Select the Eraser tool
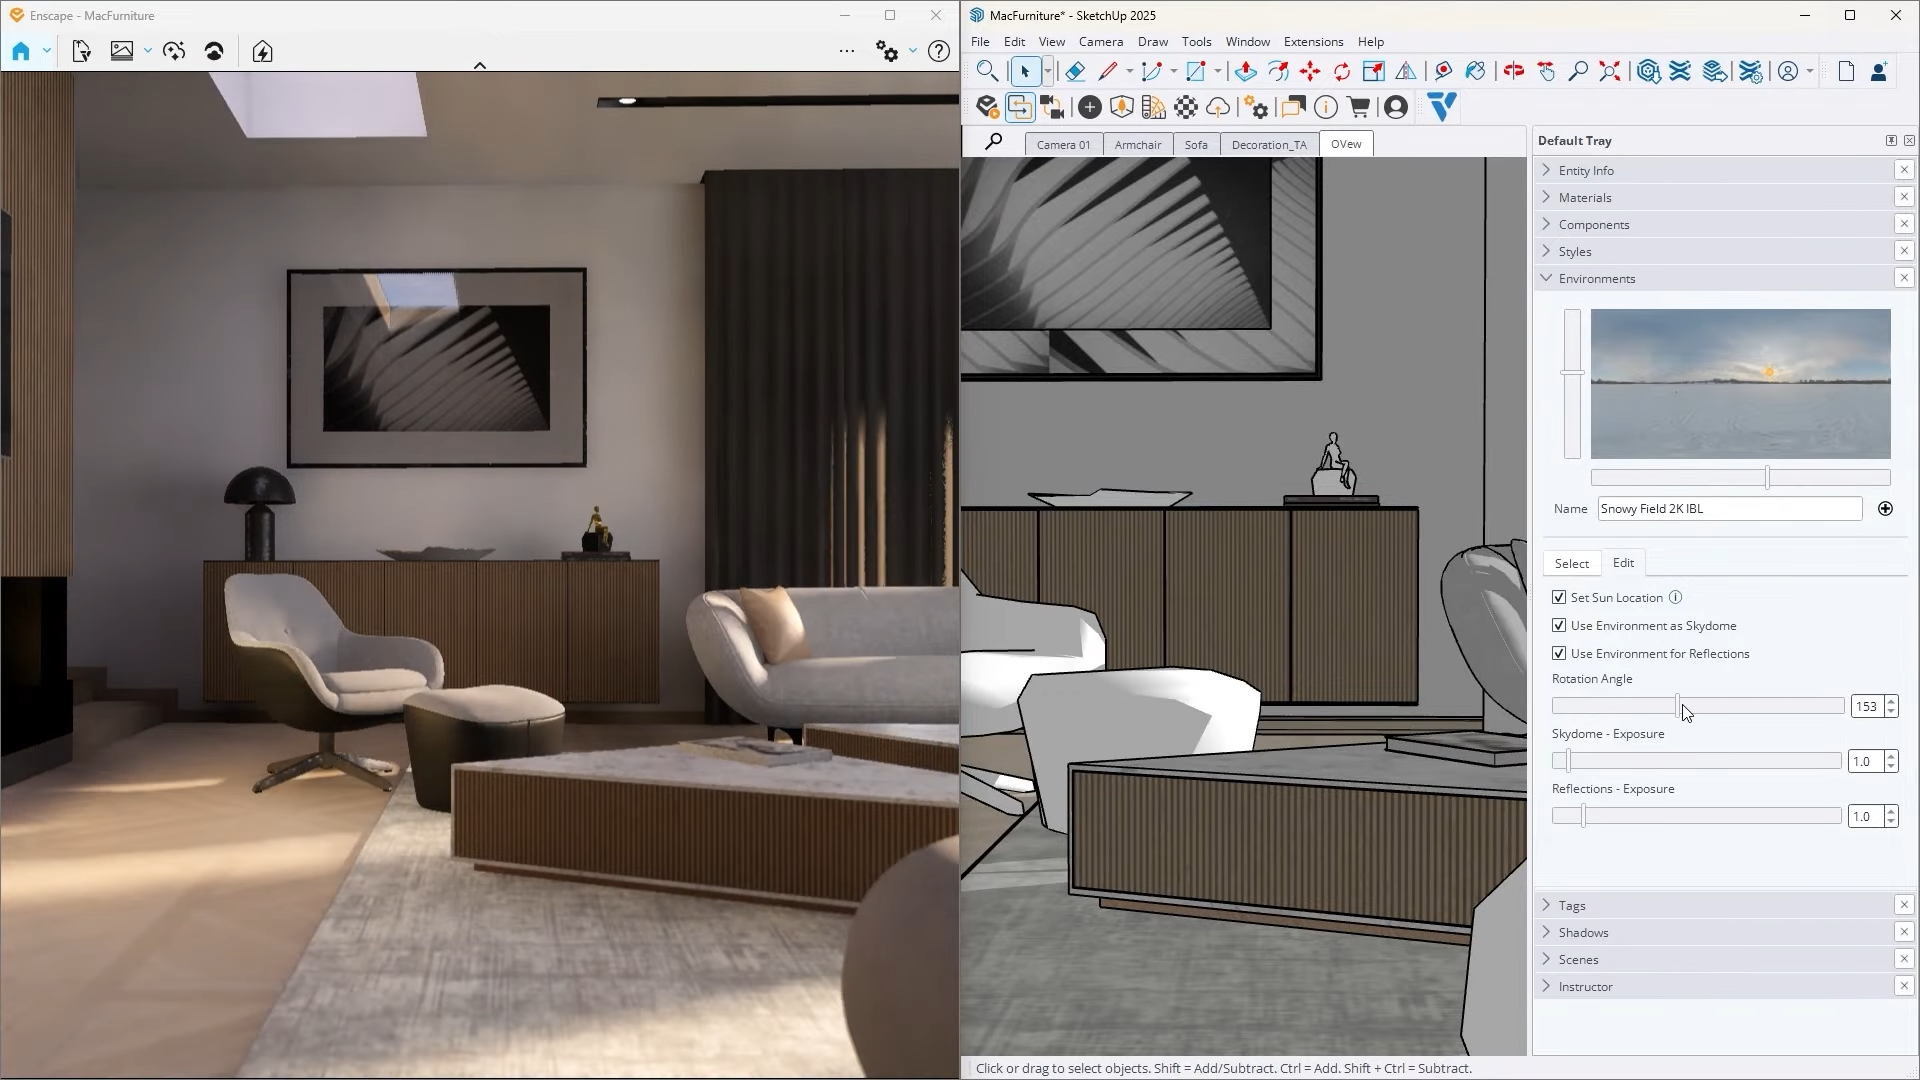Image resolution: width=1920 pixels, height=1080 pixels. tap(1075, 71)
